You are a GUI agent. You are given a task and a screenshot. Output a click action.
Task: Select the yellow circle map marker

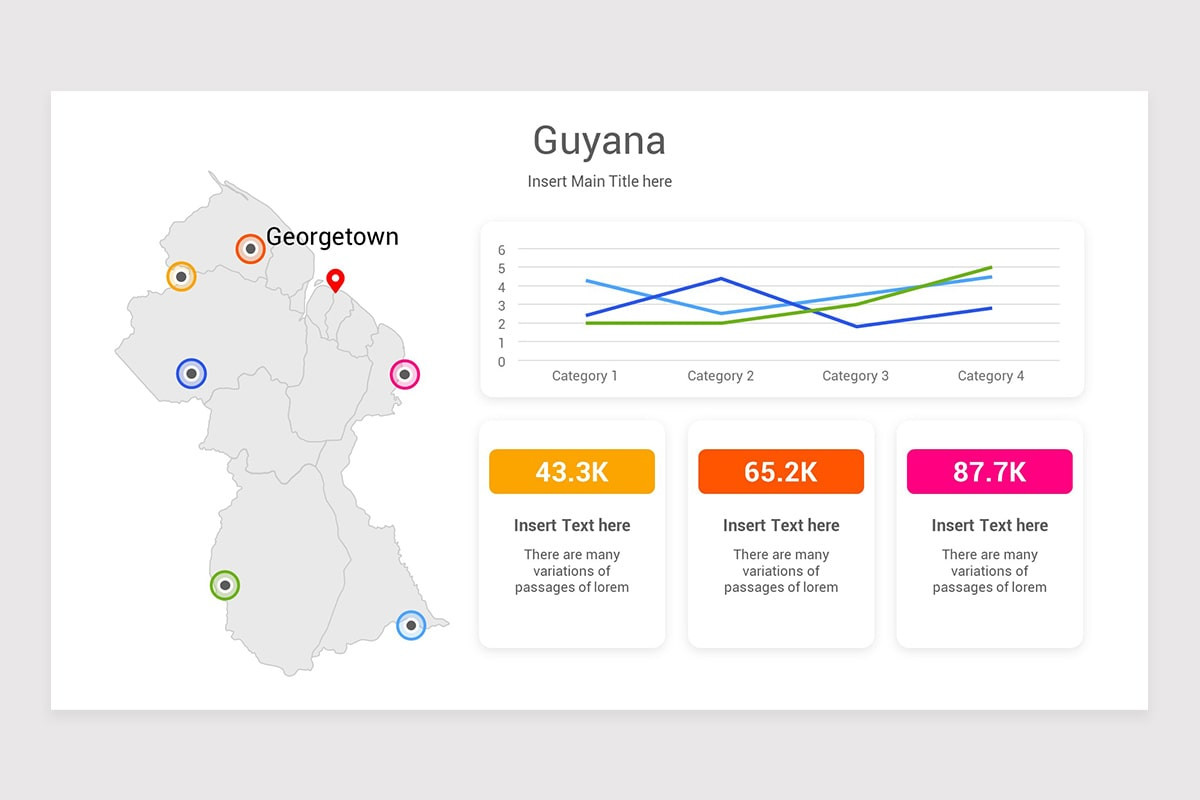pyautogui.click(x=181, y=277)
